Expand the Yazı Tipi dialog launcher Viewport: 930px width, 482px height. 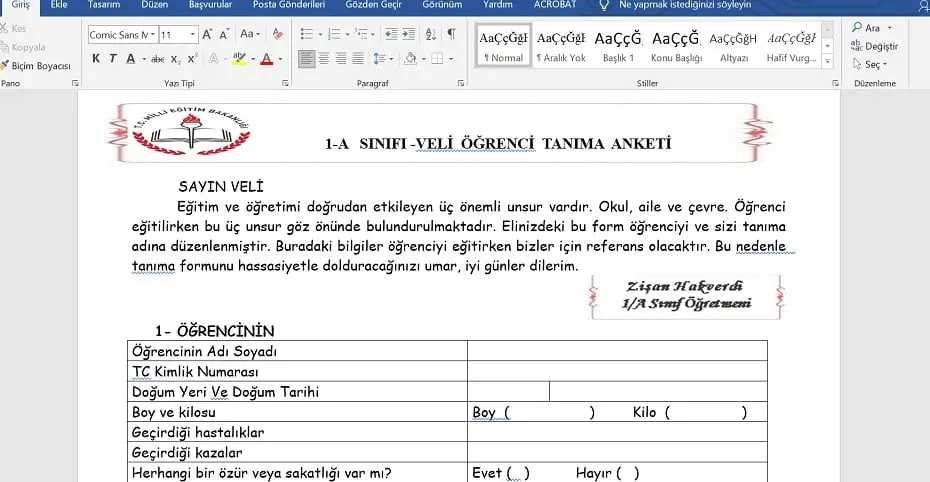click(285, 84)
